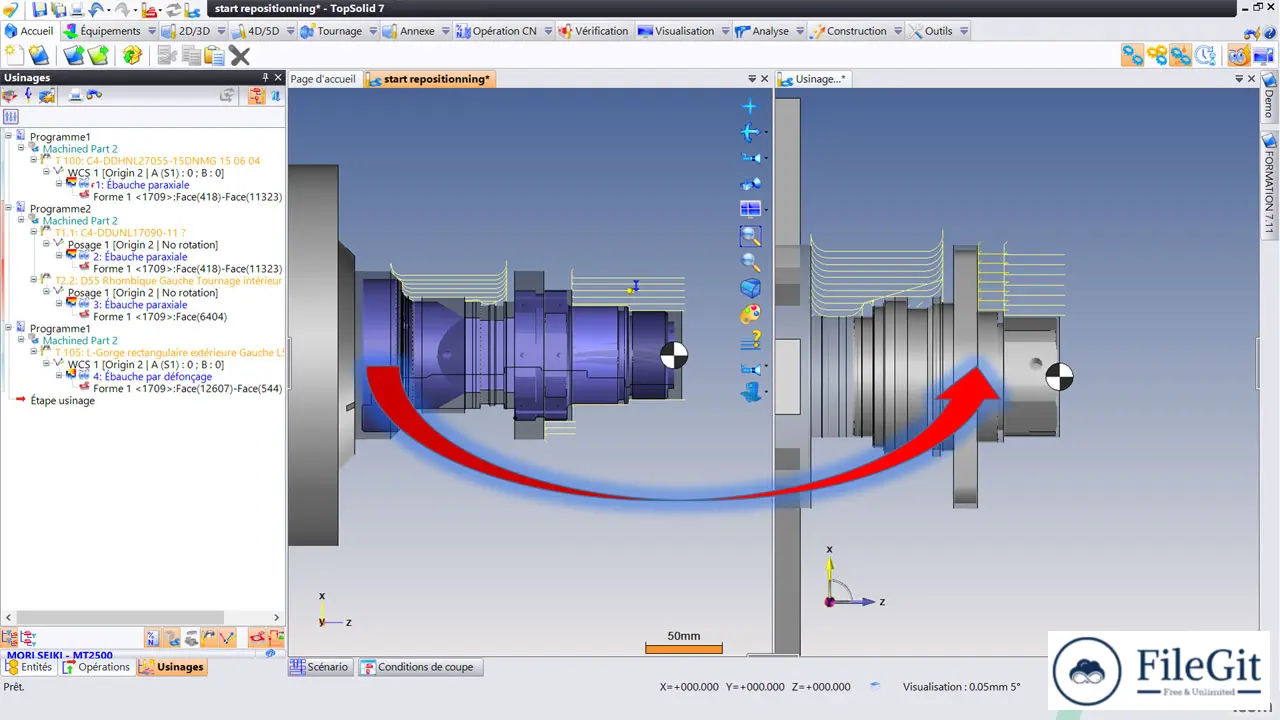
Task: Click the percent N icon in bottom panel toolbar
Action: (x=152, y=637)
